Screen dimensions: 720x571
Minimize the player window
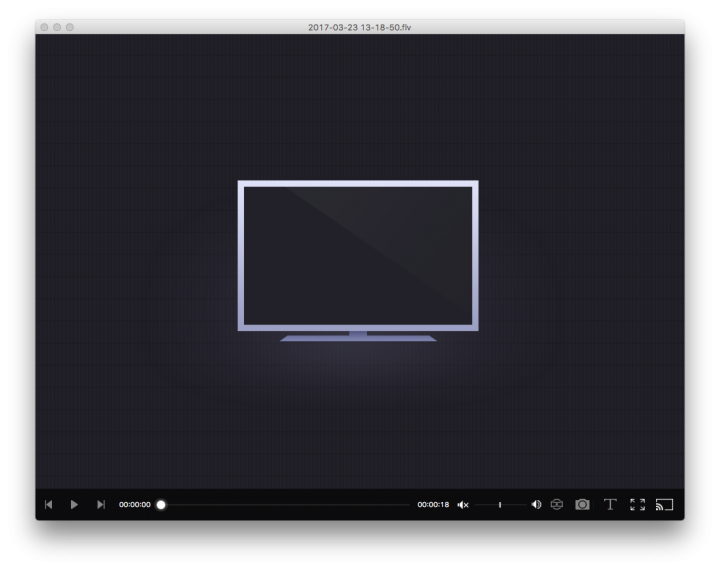pos(57,27)
